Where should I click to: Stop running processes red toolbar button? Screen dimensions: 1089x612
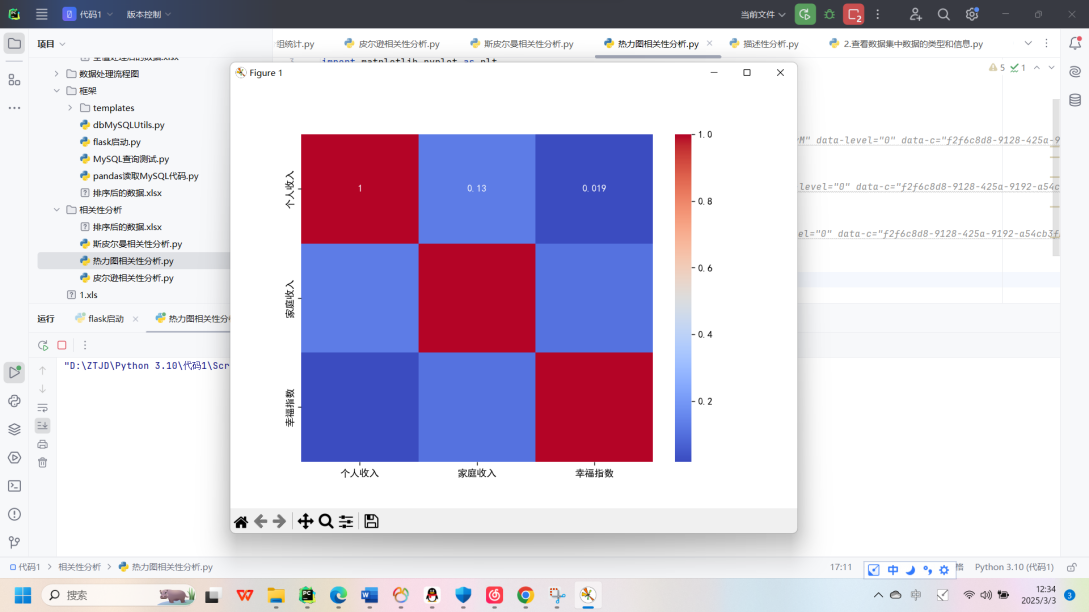click(854, 14)
